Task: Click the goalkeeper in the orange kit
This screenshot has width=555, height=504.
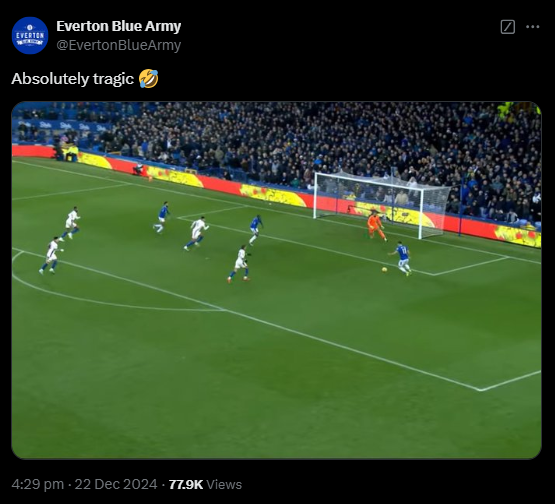Action: (x=376, y=226)
